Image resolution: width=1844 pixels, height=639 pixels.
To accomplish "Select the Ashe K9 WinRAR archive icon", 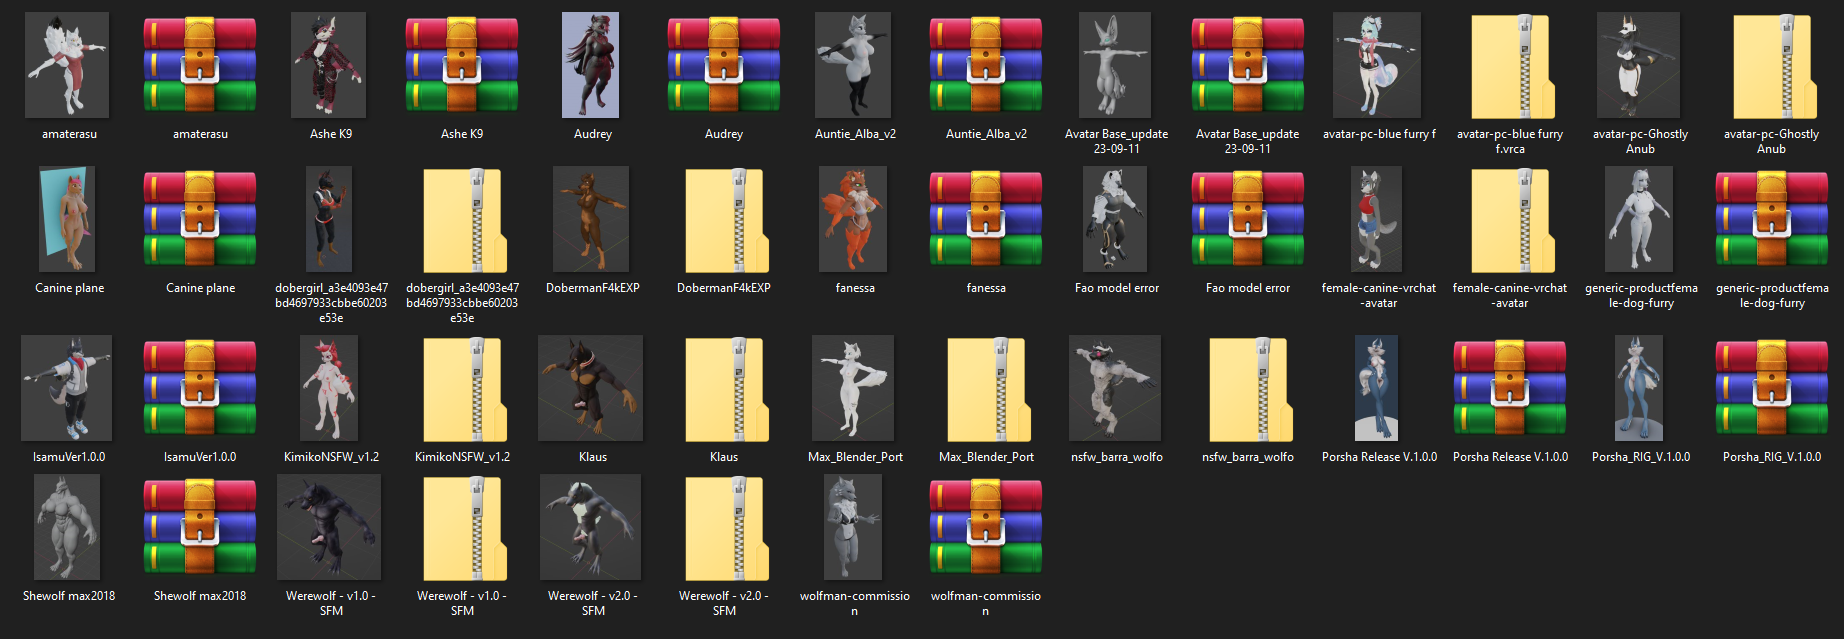I will (x=462, y=65).
